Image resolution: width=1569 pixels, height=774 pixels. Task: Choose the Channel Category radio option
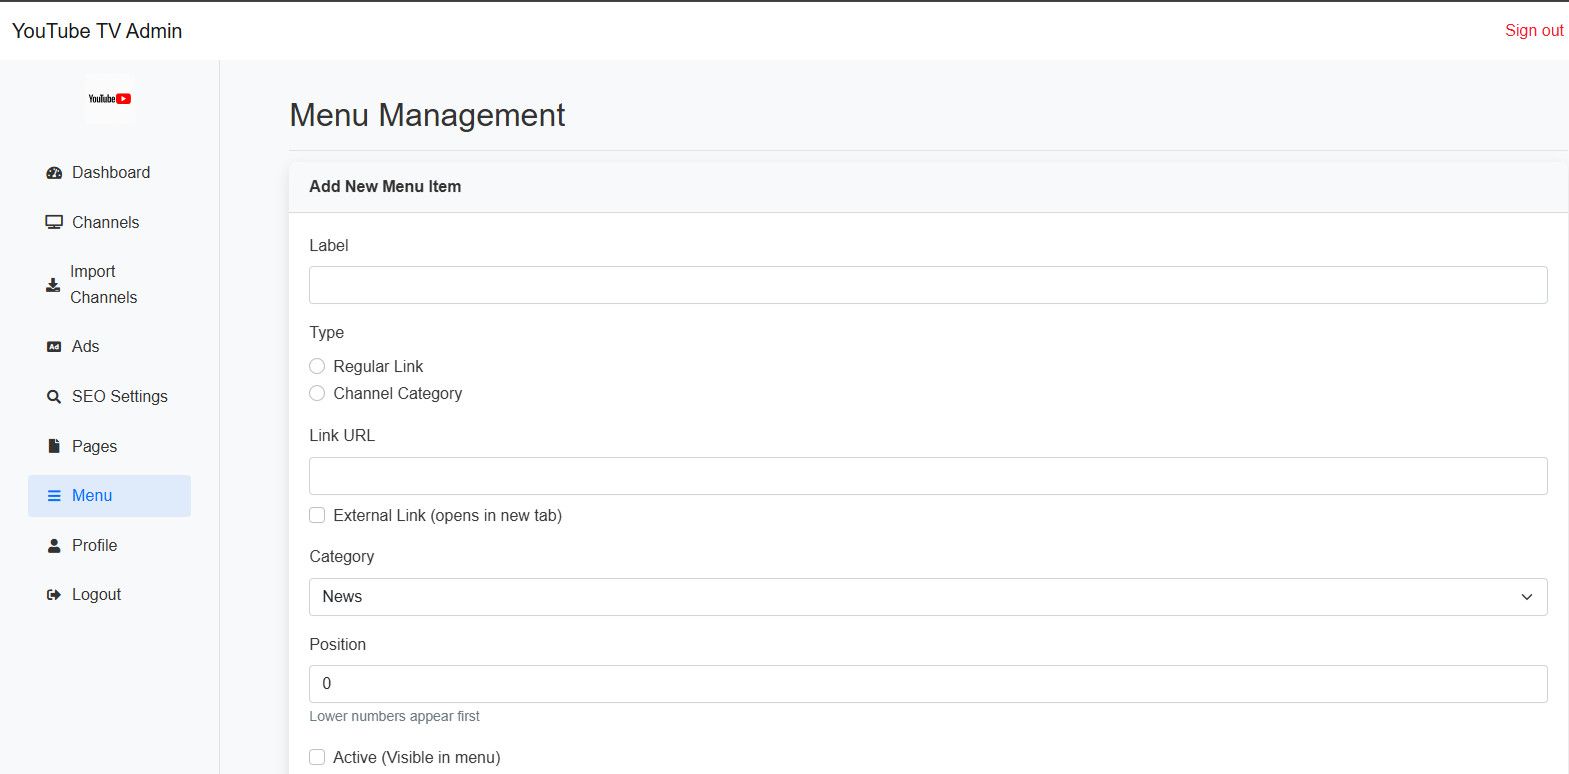317,394
